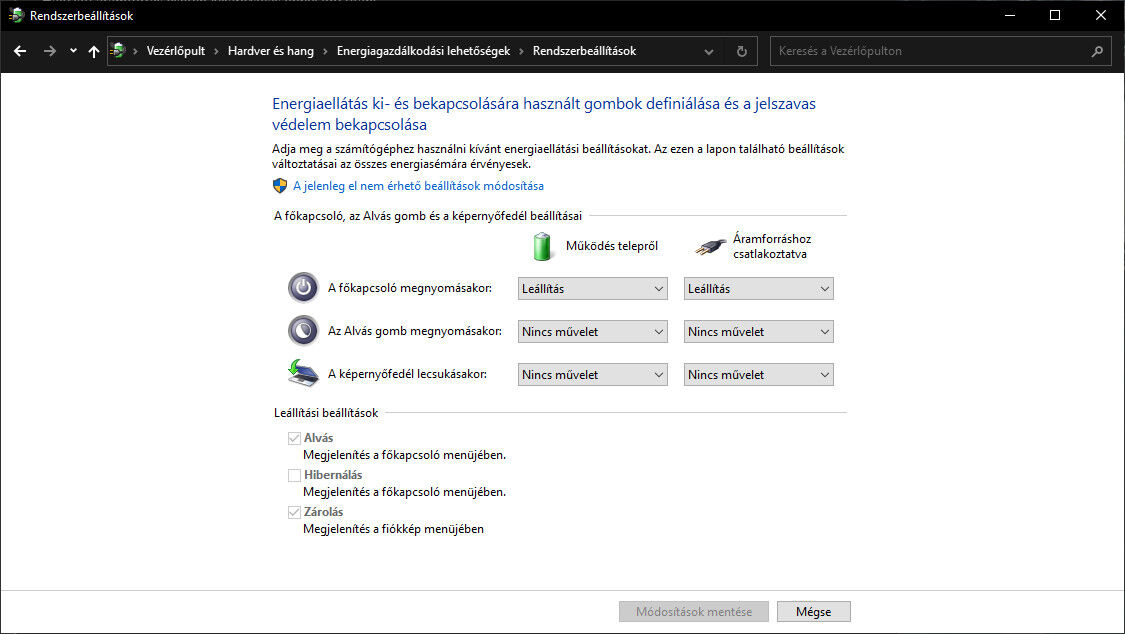
Task: Click the power button icon
Action: (303, 288)
